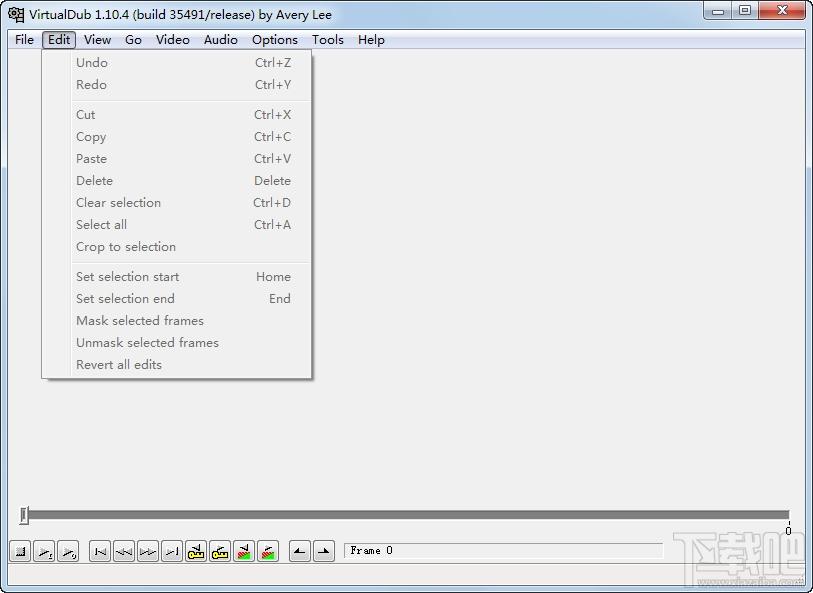Click the Mark in selection button
This screenshot has width=813, height=593.
click(300, 552)
